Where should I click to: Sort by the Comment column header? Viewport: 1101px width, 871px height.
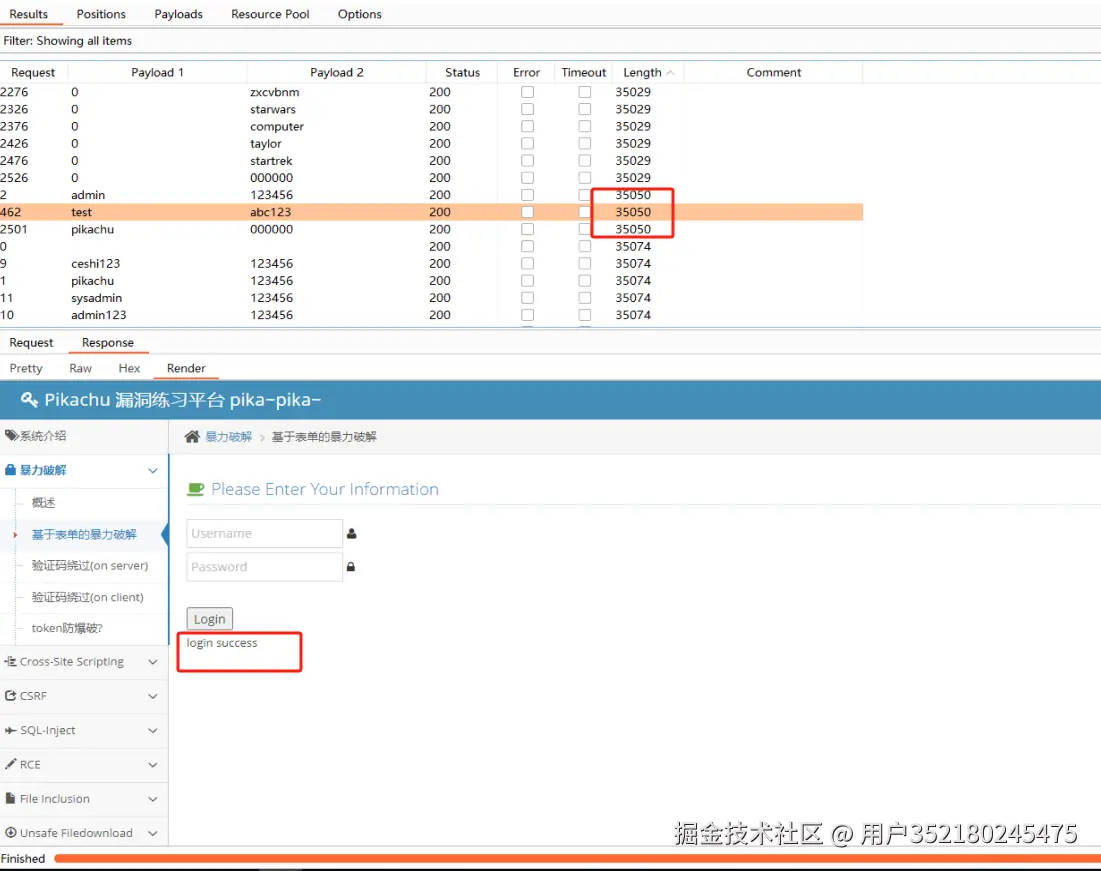(773, 72)
